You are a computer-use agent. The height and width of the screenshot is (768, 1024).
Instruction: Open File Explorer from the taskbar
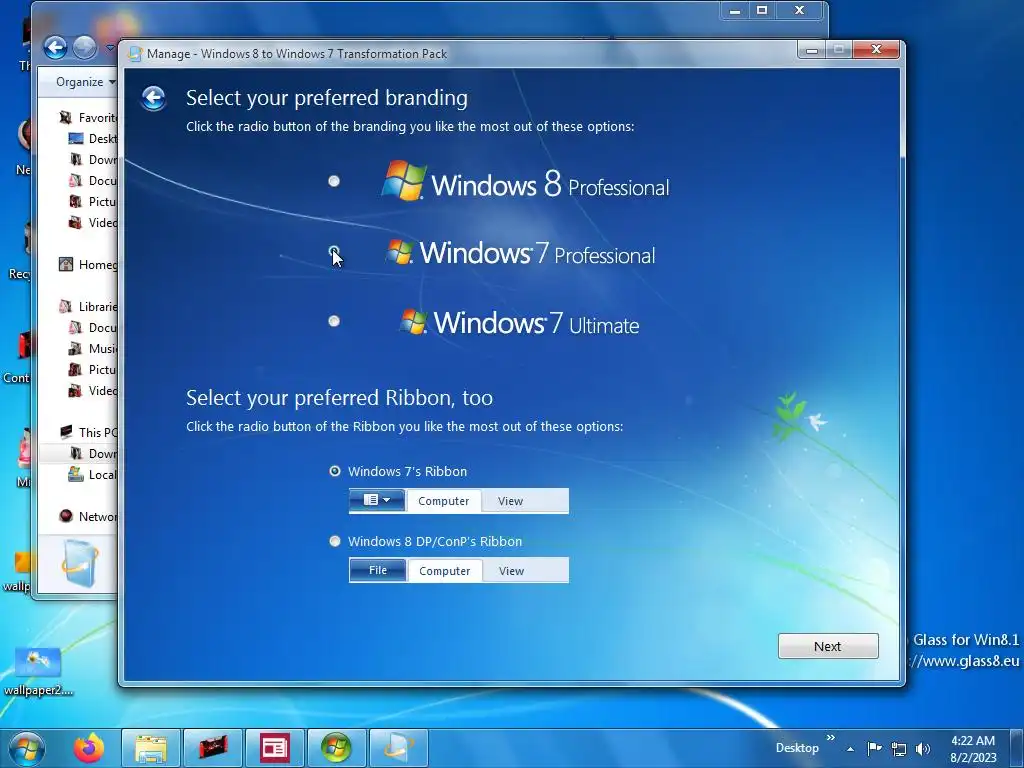pos(151,748)
